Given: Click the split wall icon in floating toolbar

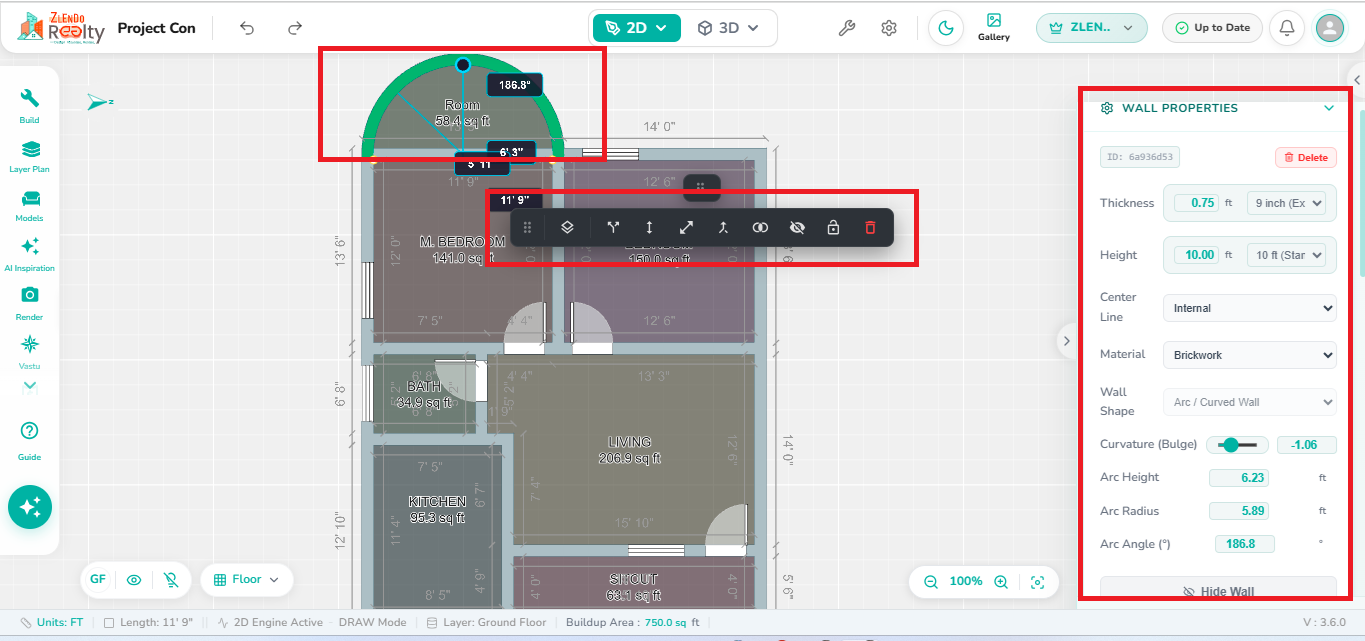Looking at the screenshot, I should coord(613,227).
